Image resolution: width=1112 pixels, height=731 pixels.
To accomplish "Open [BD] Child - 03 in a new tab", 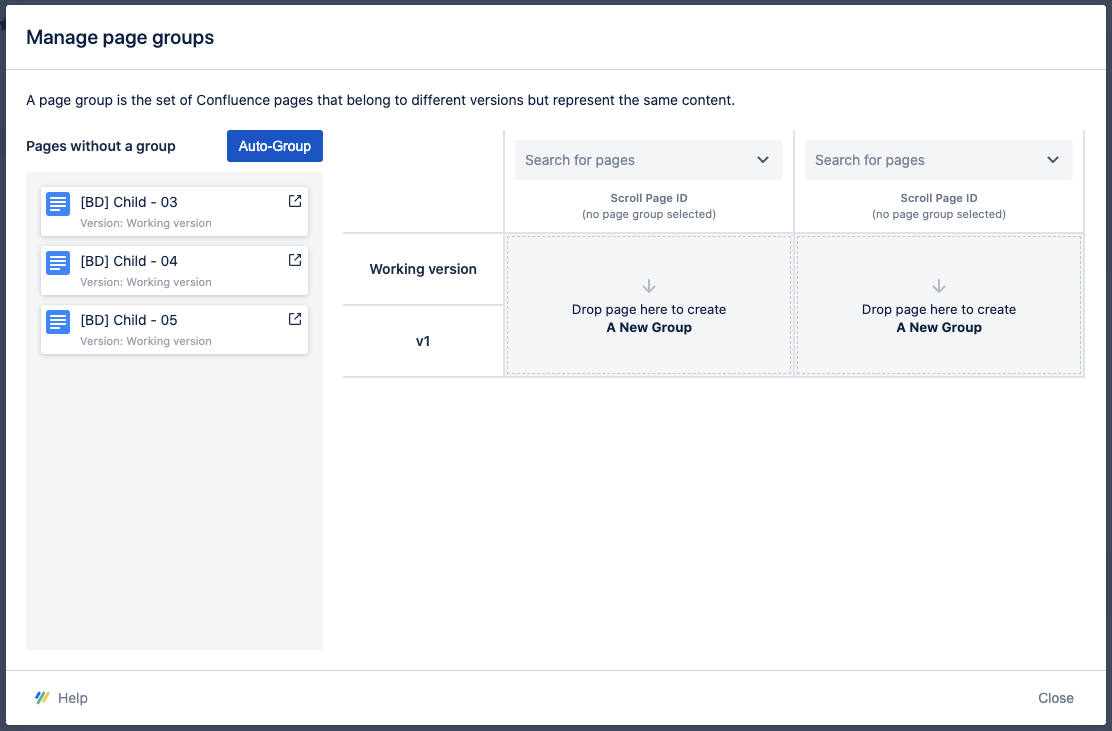I will (x=294, y=200).
